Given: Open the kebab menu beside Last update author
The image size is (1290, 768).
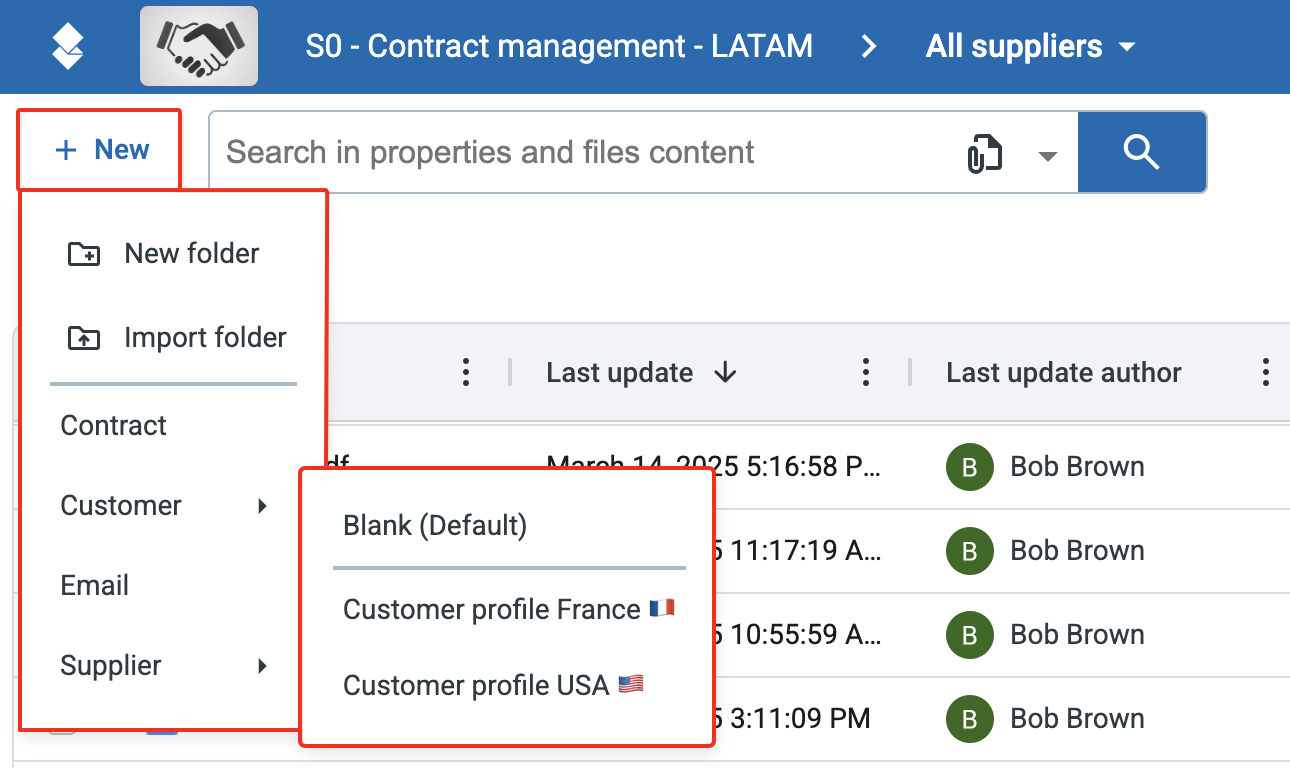Looking at the screenshot, I should pos(1265,372).
